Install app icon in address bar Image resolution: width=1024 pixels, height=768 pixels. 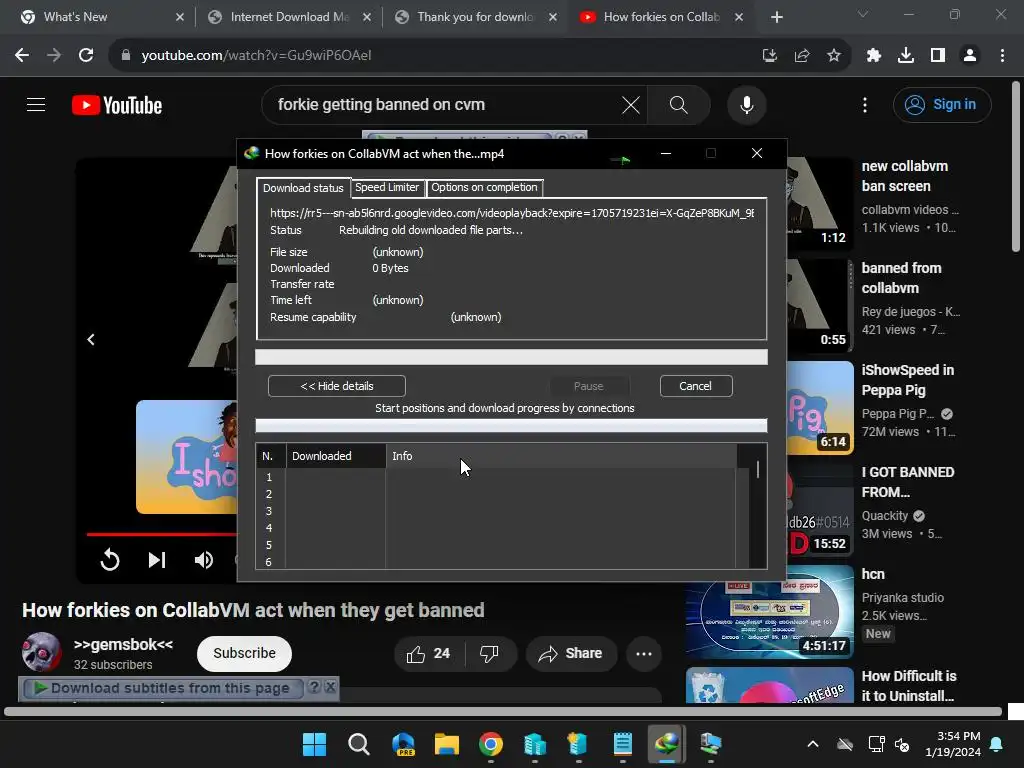pyautogui.click(x=769, y=56)
